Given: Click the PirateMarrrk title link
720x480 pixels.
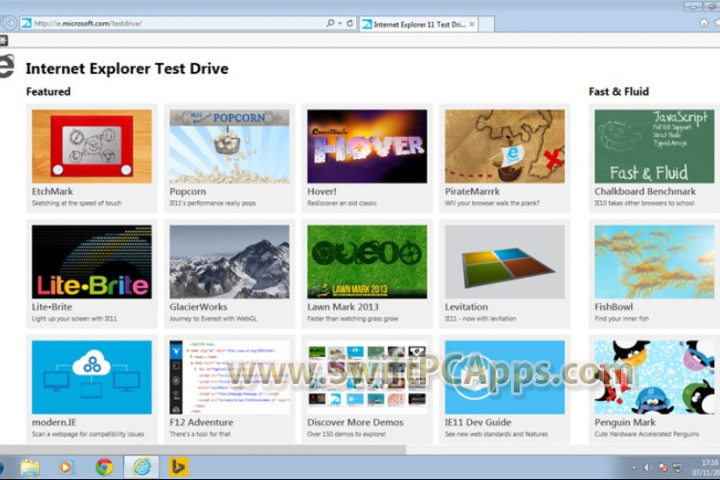Looking at the screenshot, I should pos(472,191).
